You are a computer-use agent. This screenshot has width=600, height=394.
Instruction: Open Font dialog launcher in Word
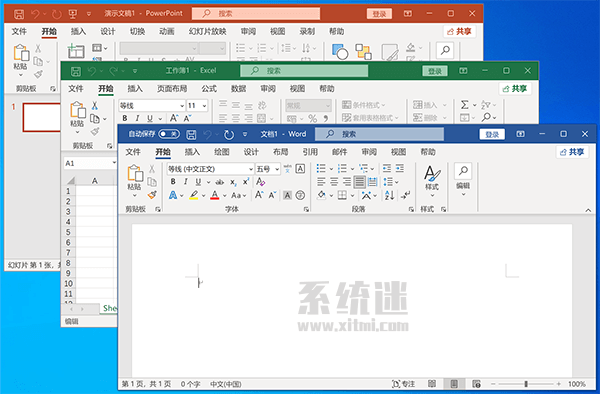[306, 209]
